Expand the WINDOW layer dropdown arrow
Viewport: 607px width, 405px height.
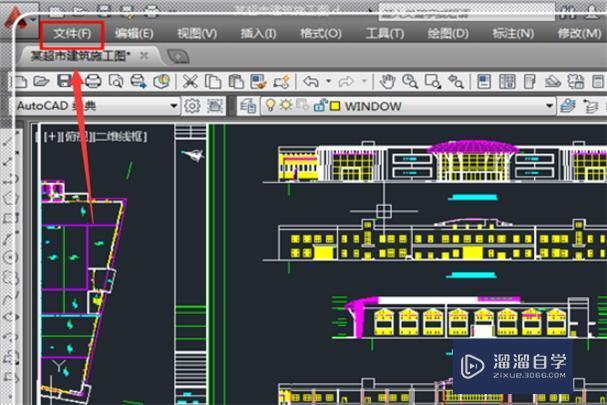coord(549,106)
